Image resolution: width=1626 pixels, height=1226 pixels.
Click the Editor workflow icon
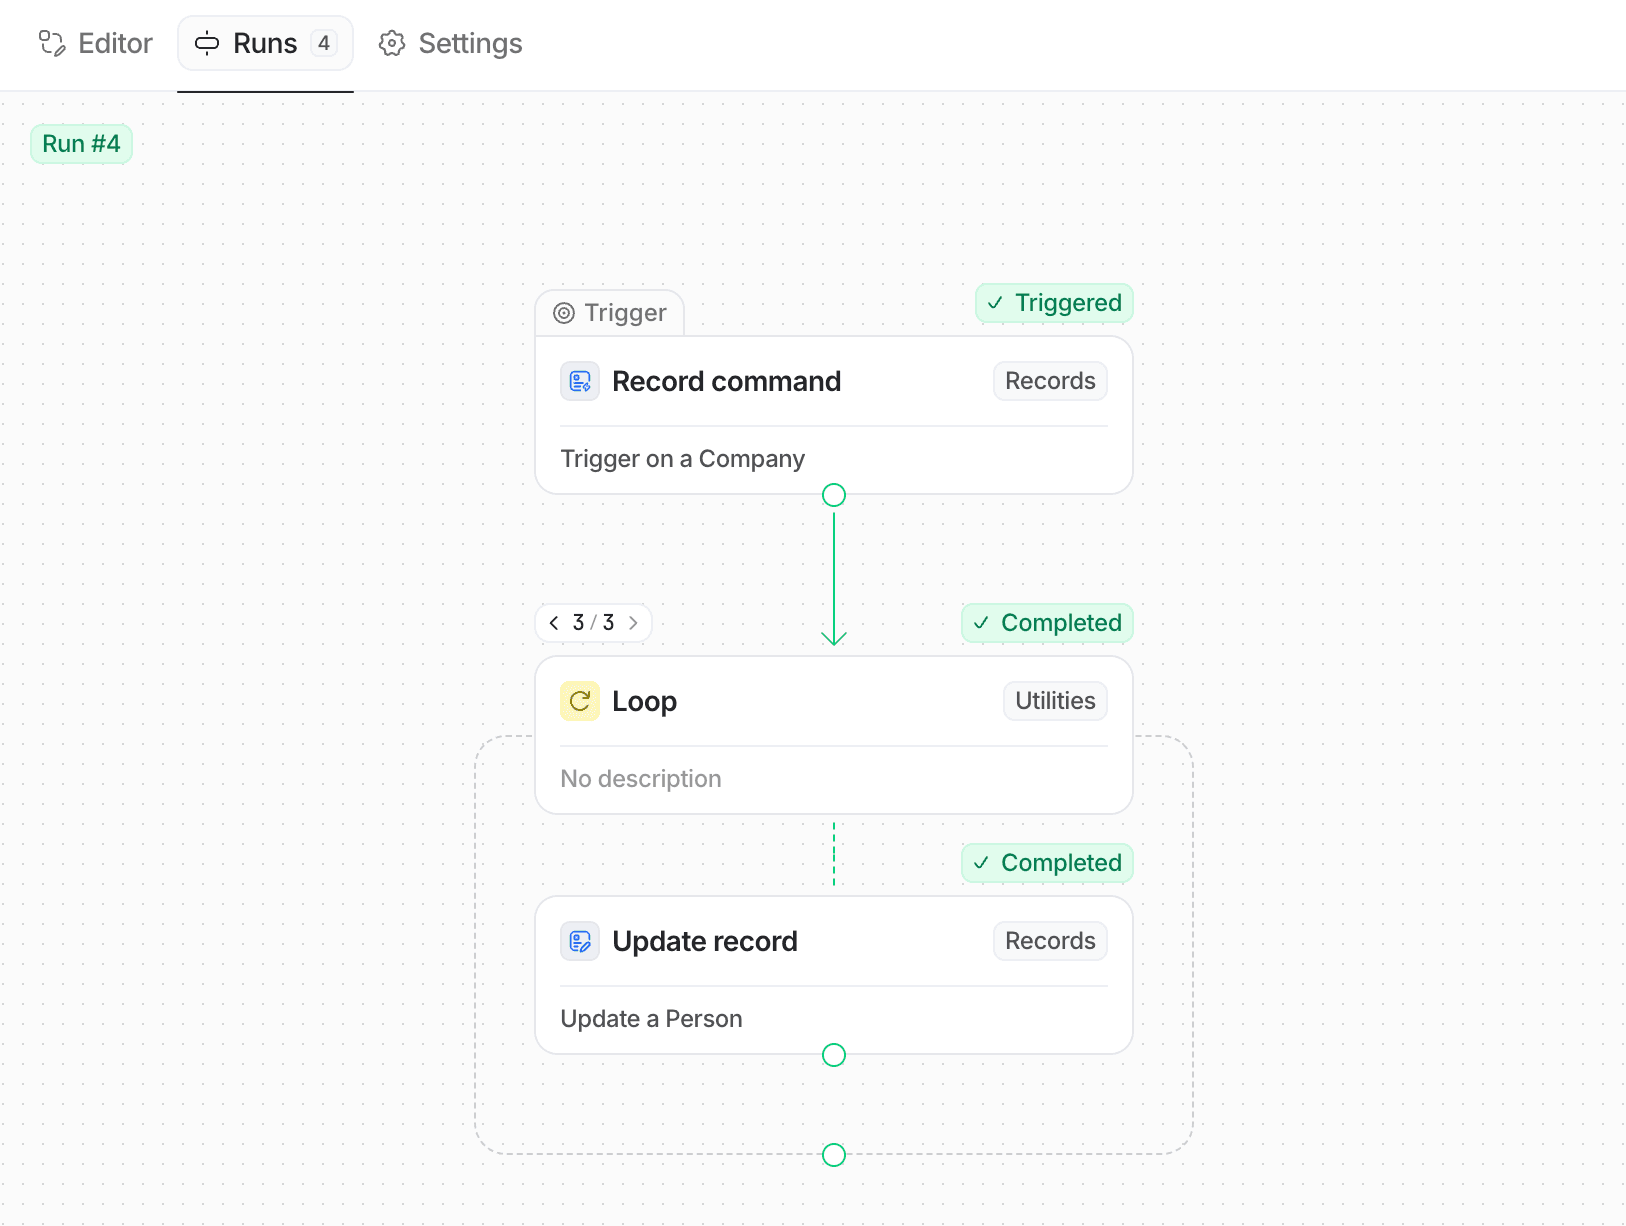[52, 43]
